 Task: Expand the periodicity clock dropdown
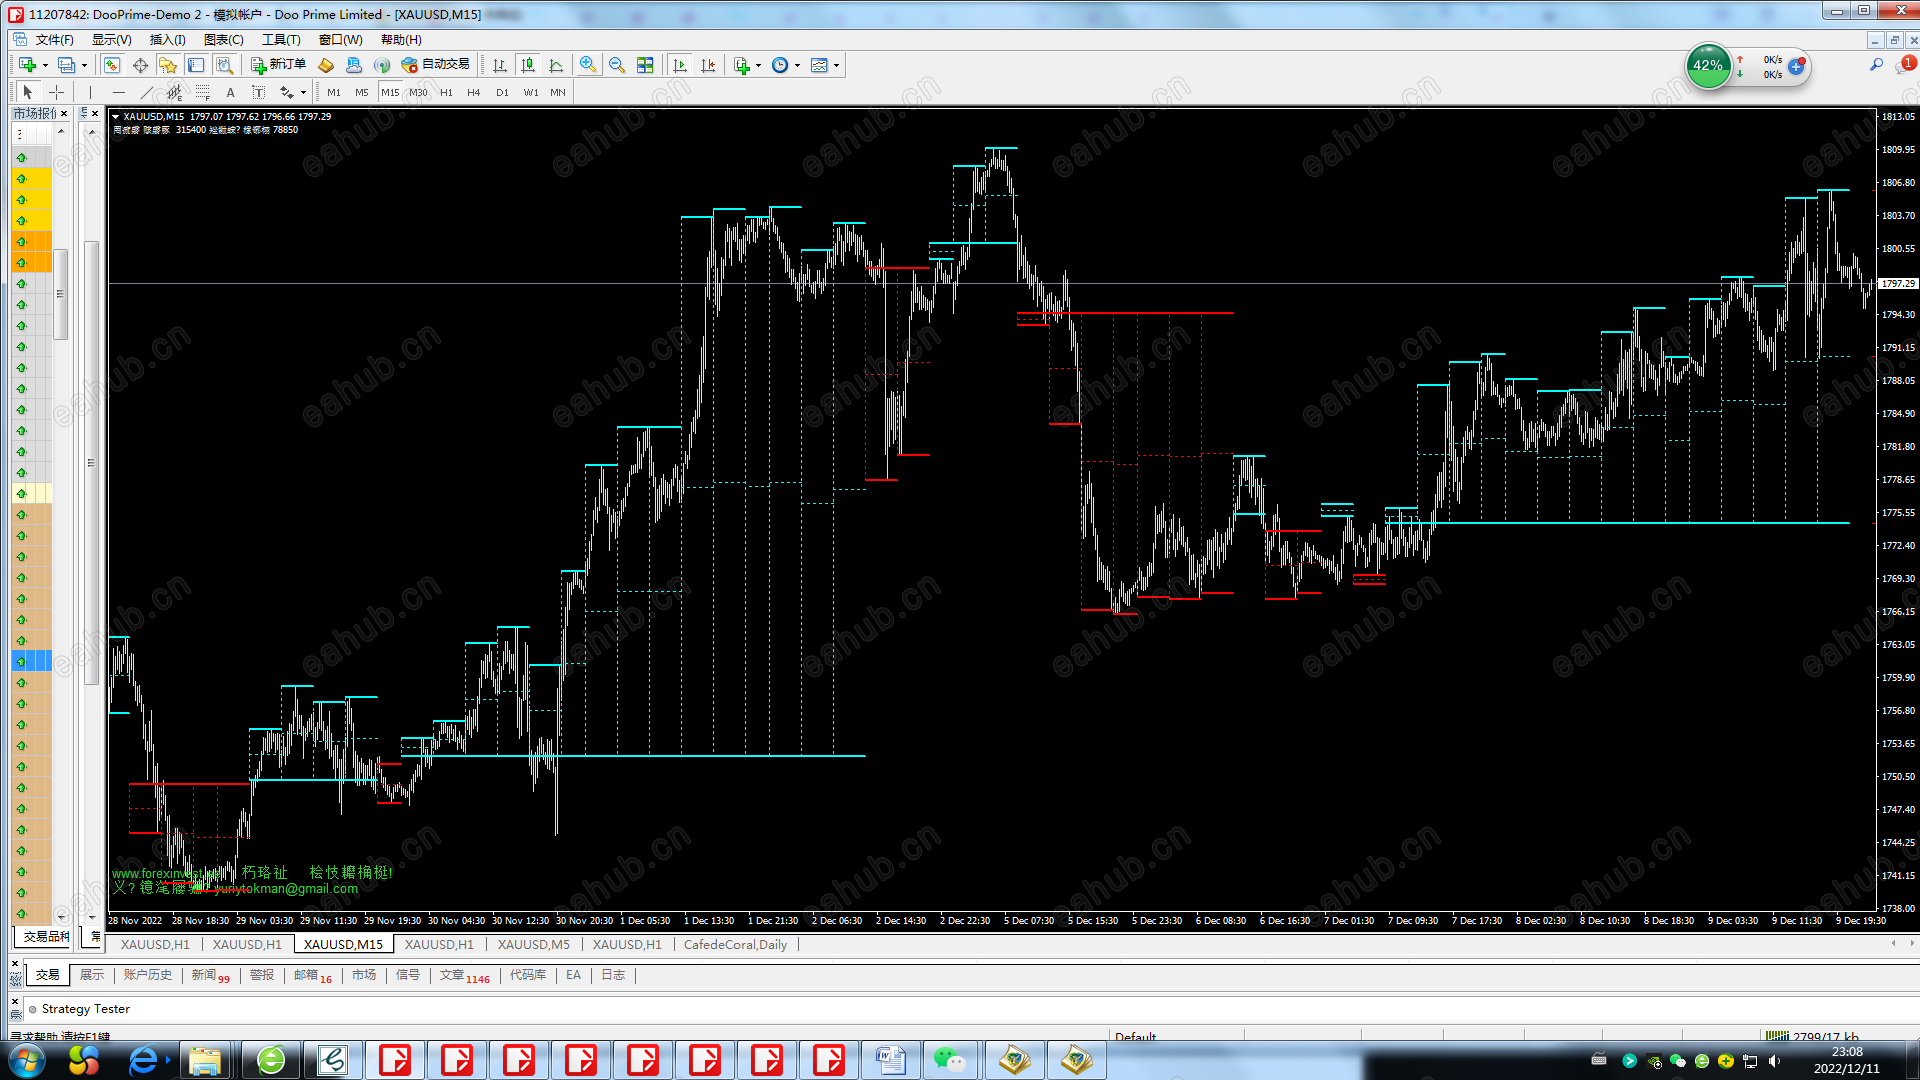797,65
